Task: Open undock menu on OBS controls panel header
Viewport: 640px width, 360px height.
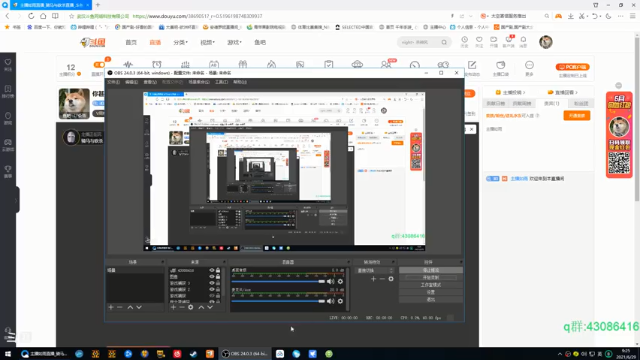Action: [x=461, y=262]
